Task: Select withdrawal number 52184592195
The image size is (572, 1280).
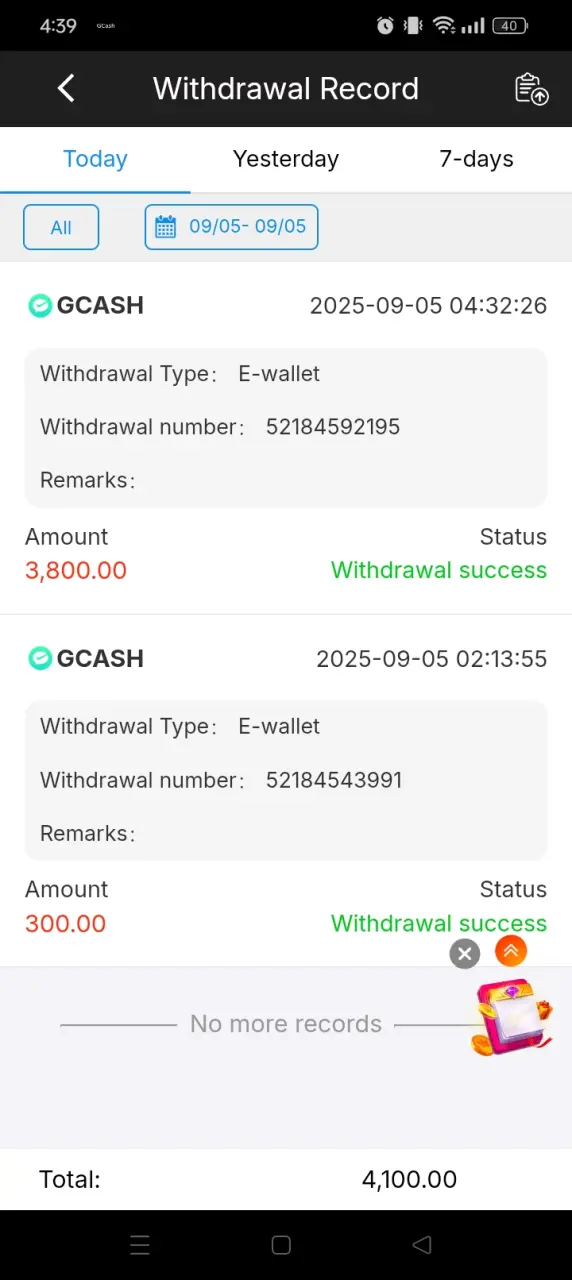Action: coord(333,427)
